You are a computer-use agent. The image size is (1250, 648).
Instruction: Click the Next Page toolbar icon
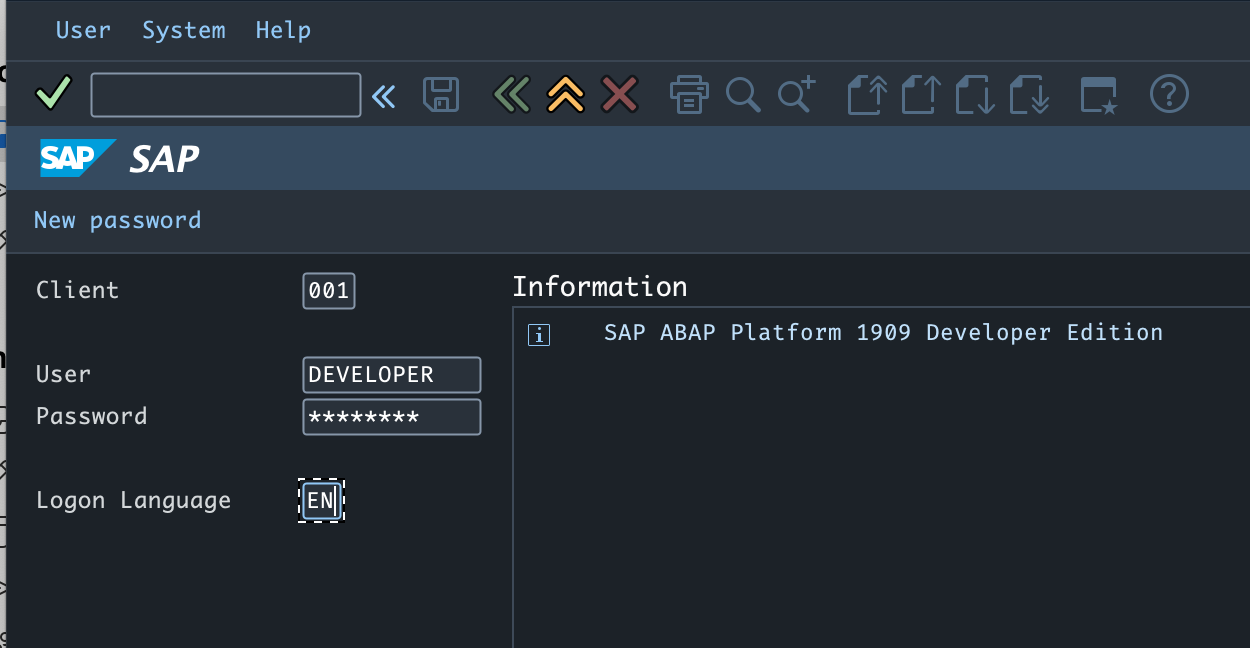(x=974, y=94)
